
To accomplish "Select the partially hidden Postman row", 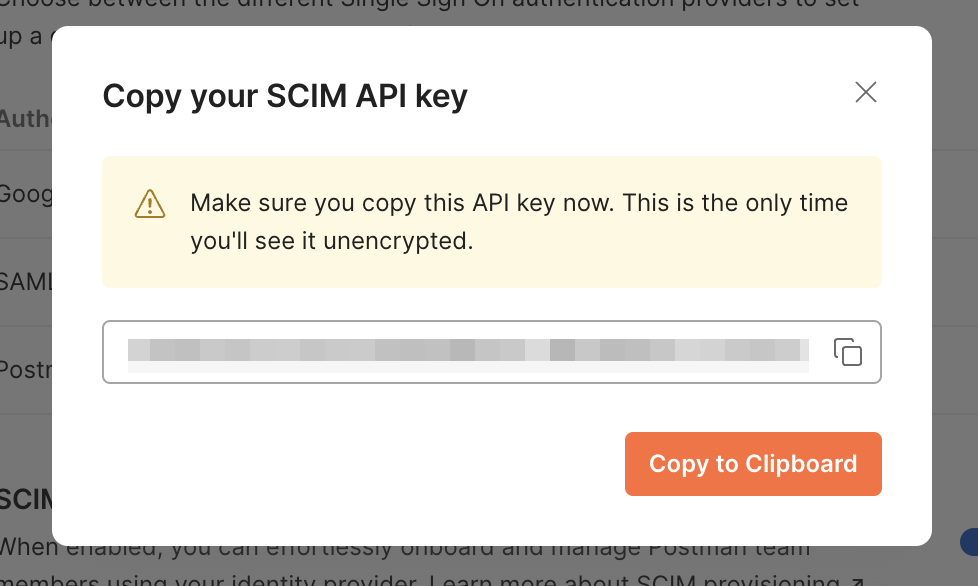I will coord(26,367).
